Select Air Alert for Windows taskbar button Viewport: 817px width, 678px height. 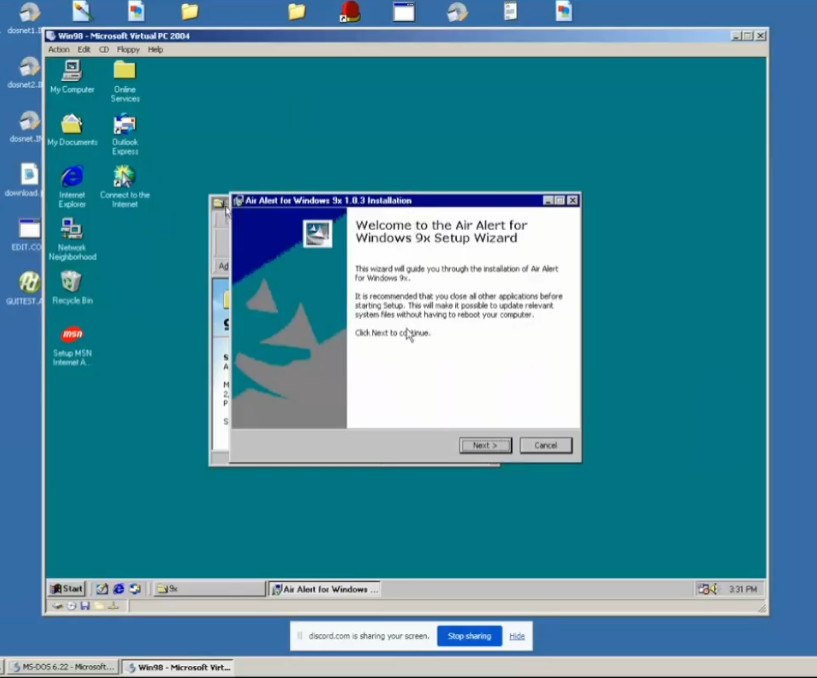point(324,589)
